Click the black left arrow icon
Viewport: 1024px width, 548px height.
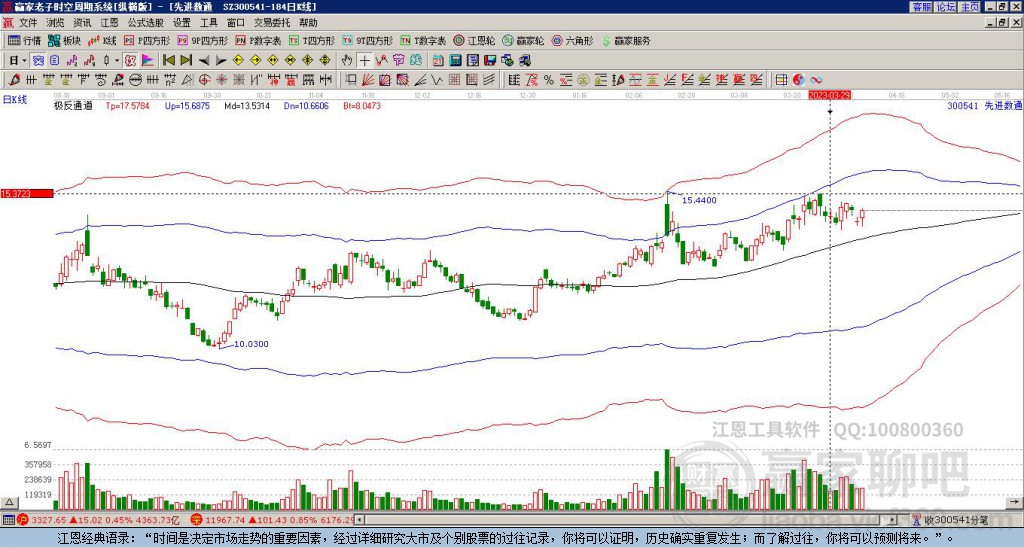(x=204, y=61)
